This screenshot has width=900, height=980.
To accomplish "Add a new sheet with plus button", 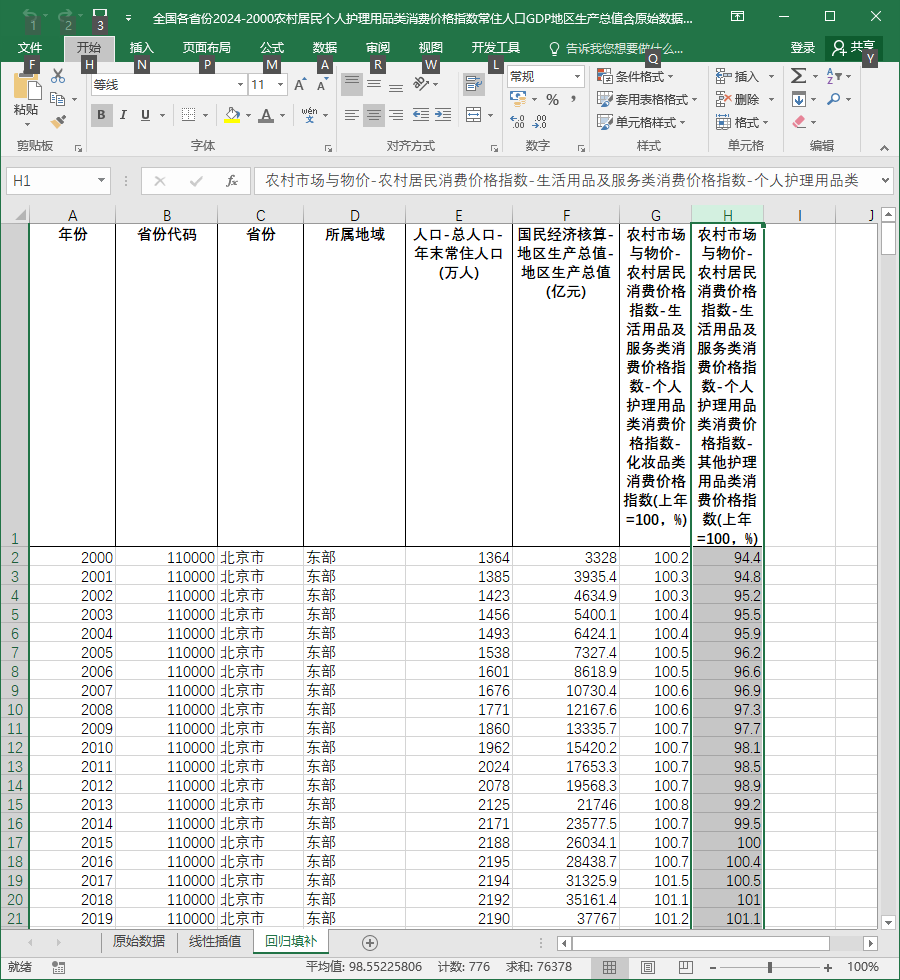I will pyautogui.click(x=370, y=942).
